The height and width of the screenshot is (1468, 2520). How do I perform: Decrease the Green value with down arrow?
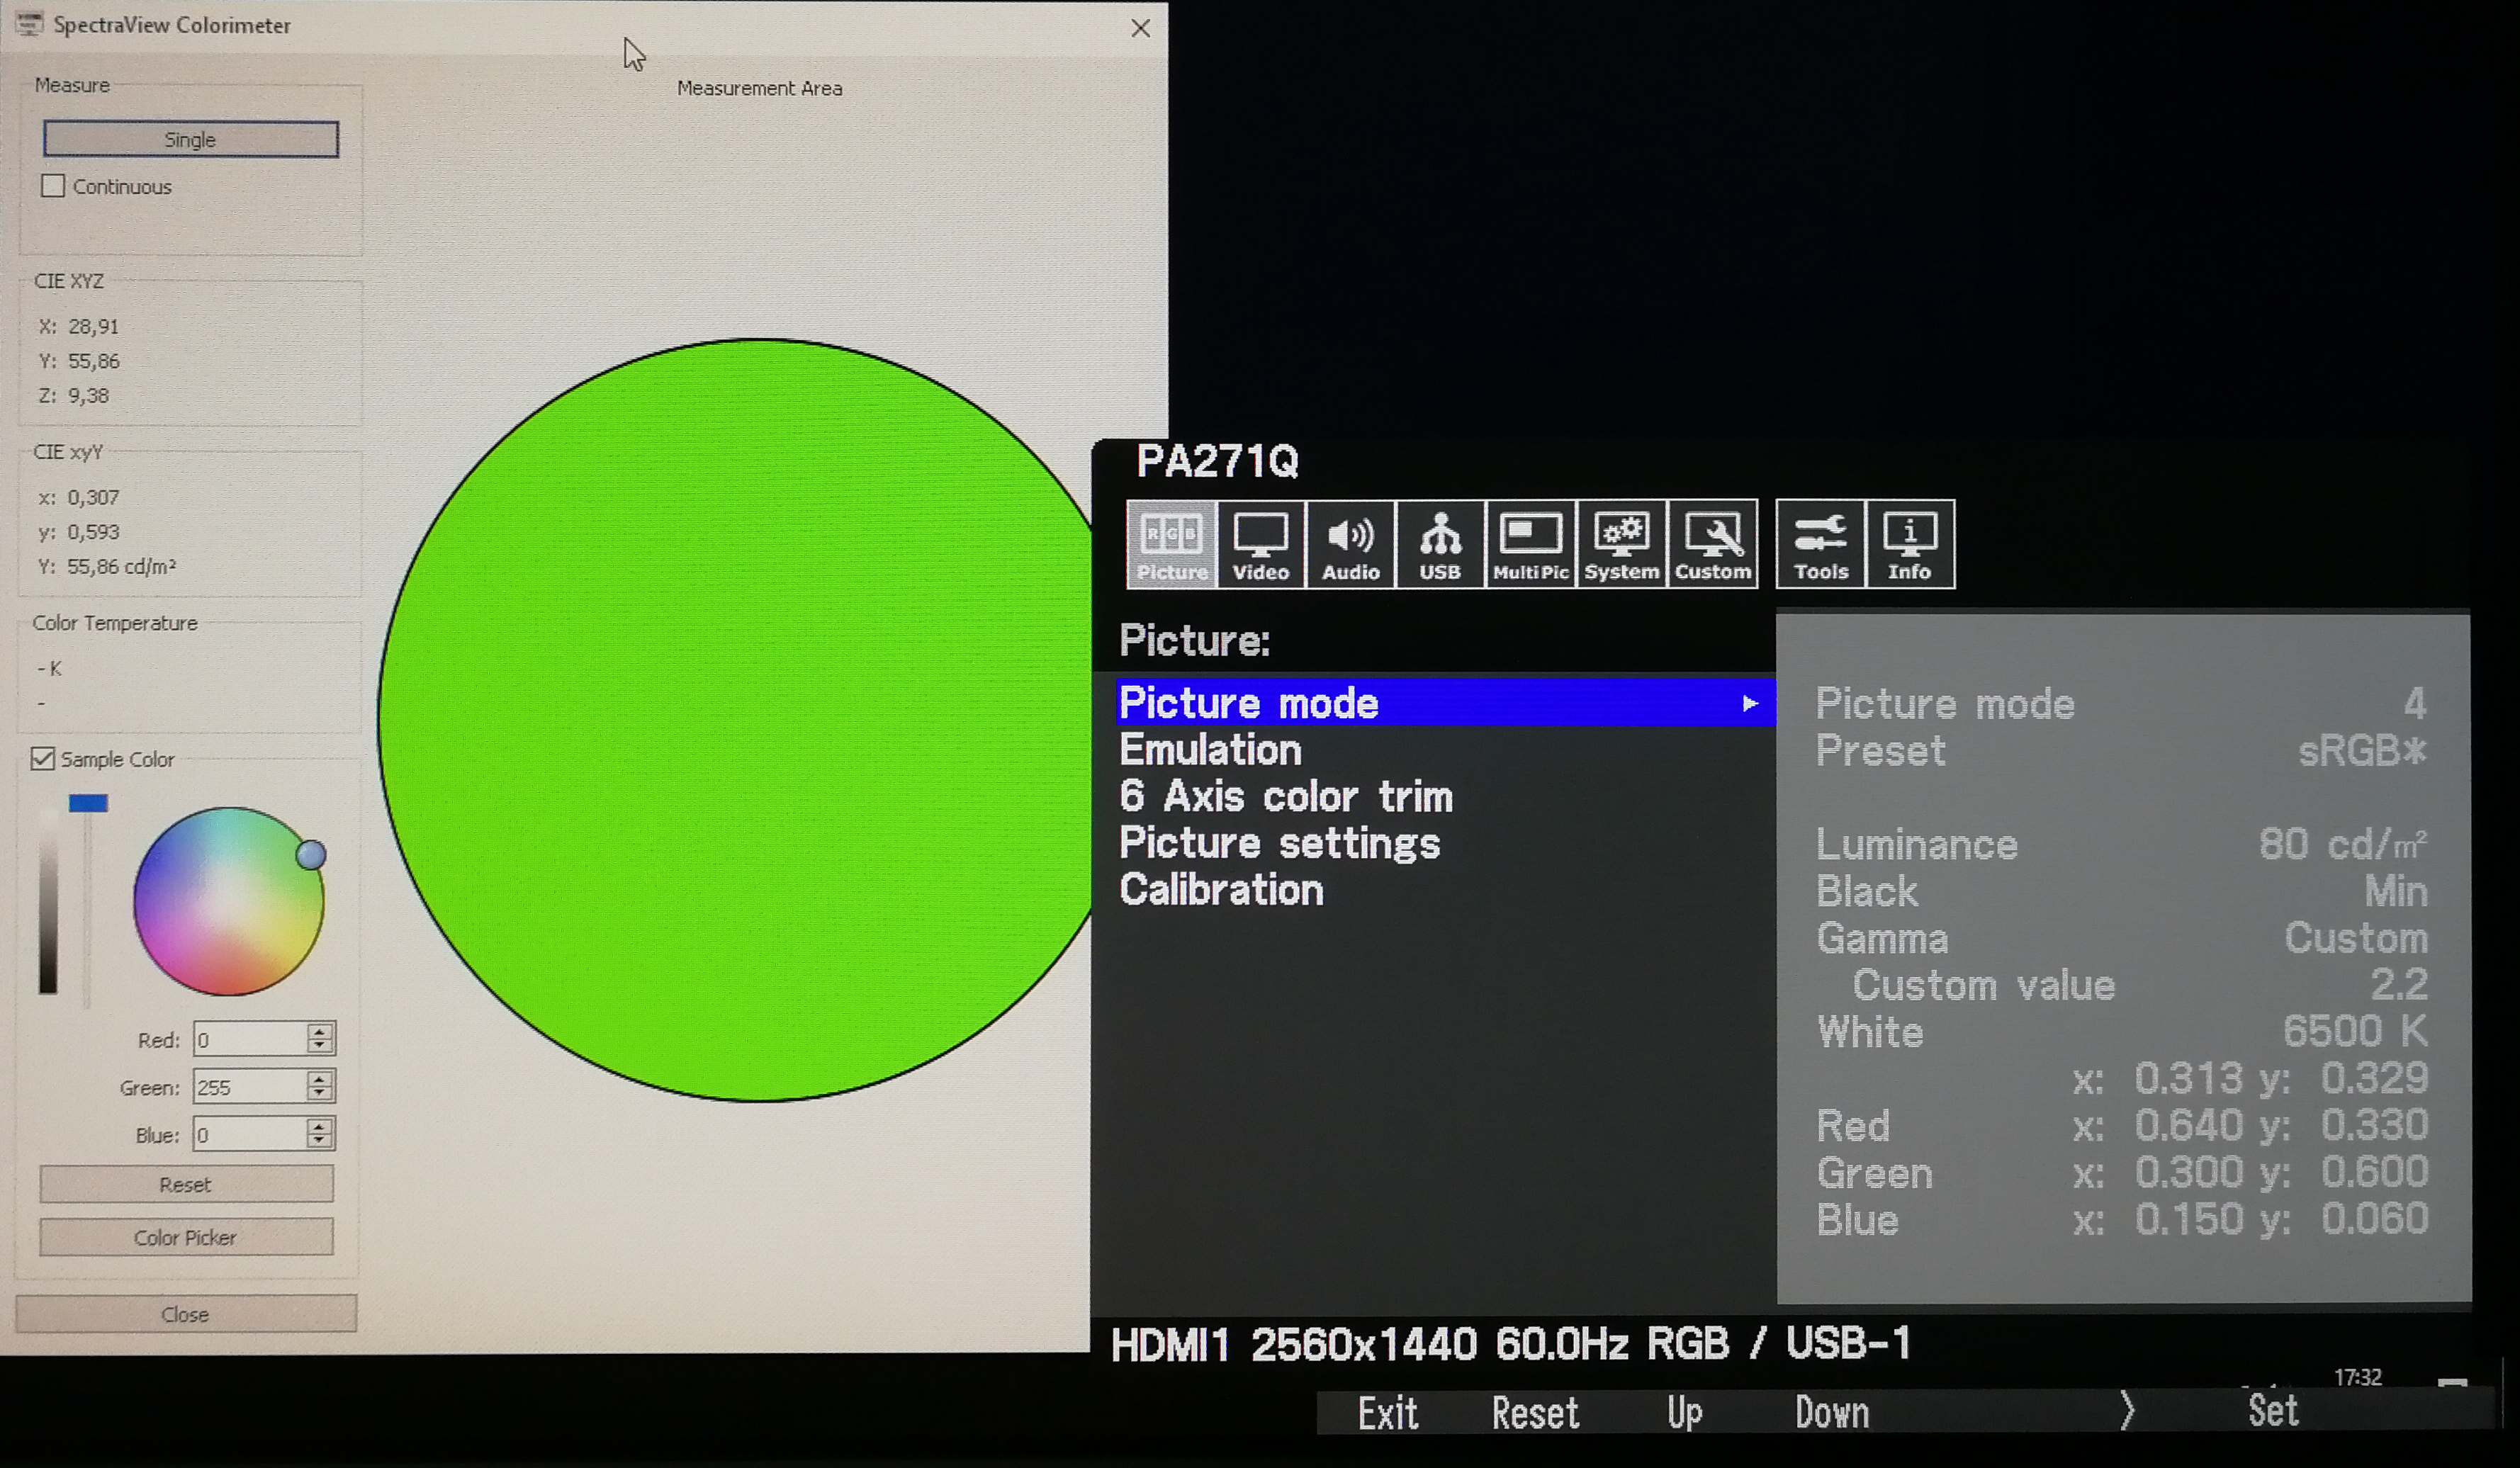point(320,1094)
